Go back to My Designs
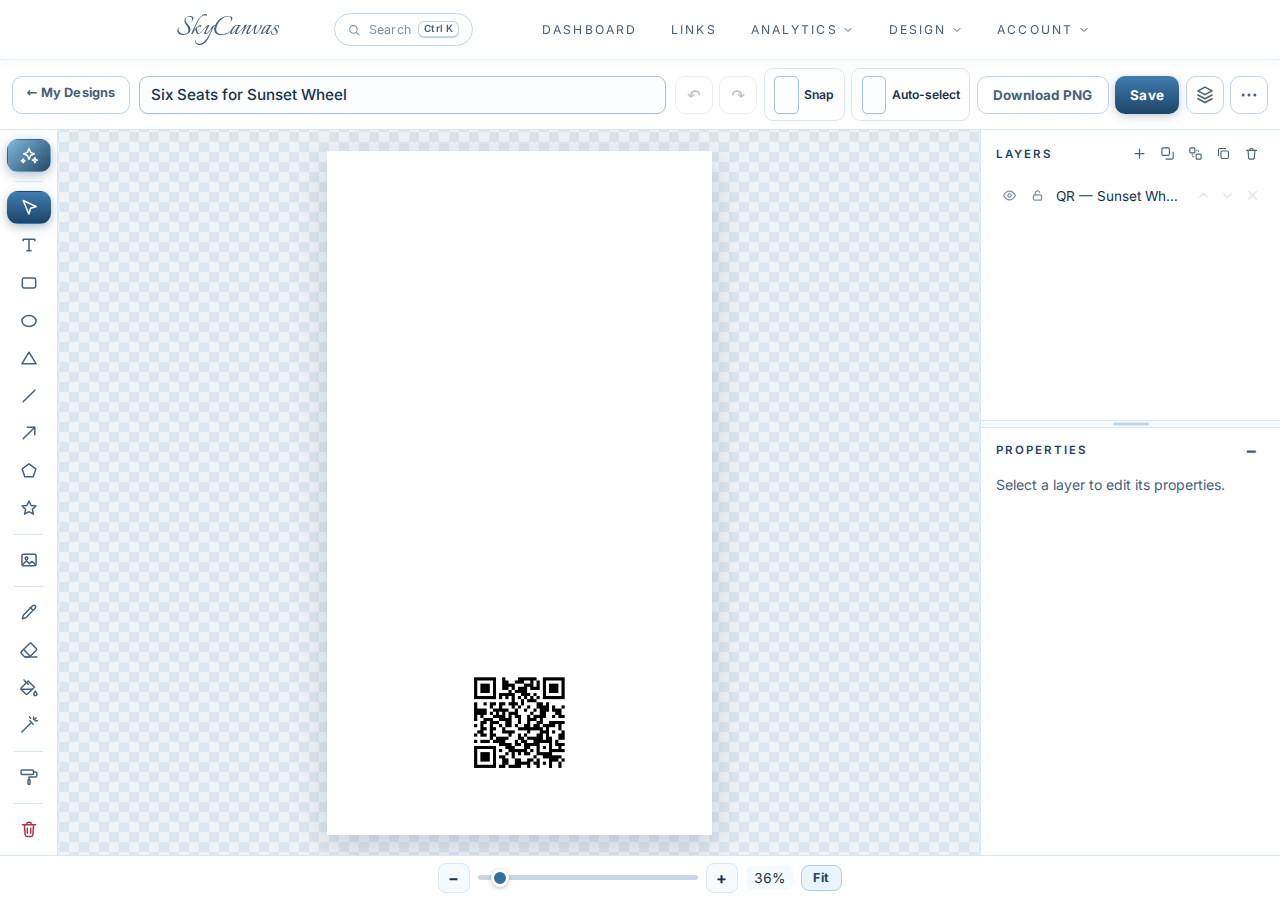This screenshot has width=1280, height=900. [71, 94]
